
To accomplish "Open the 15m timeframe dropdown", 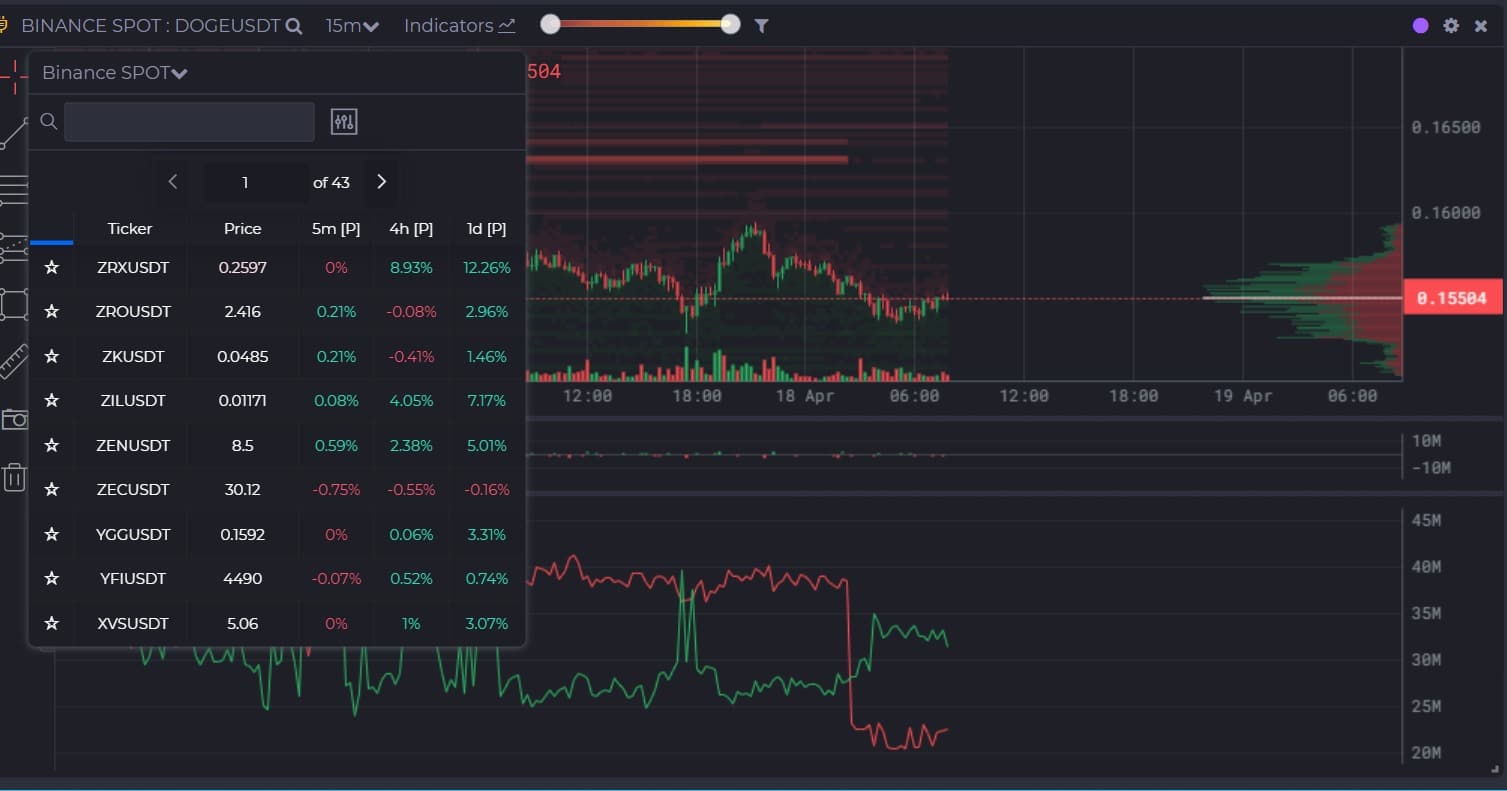I will (352, 26).
